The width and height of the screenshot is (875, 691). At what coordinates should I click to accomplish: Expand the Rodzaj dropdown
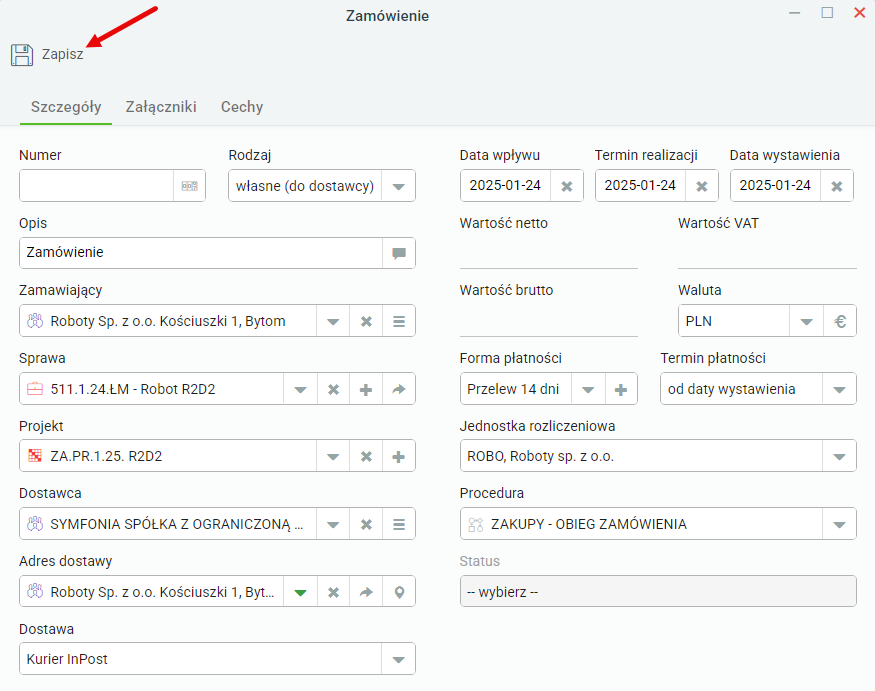pos(398,186)
